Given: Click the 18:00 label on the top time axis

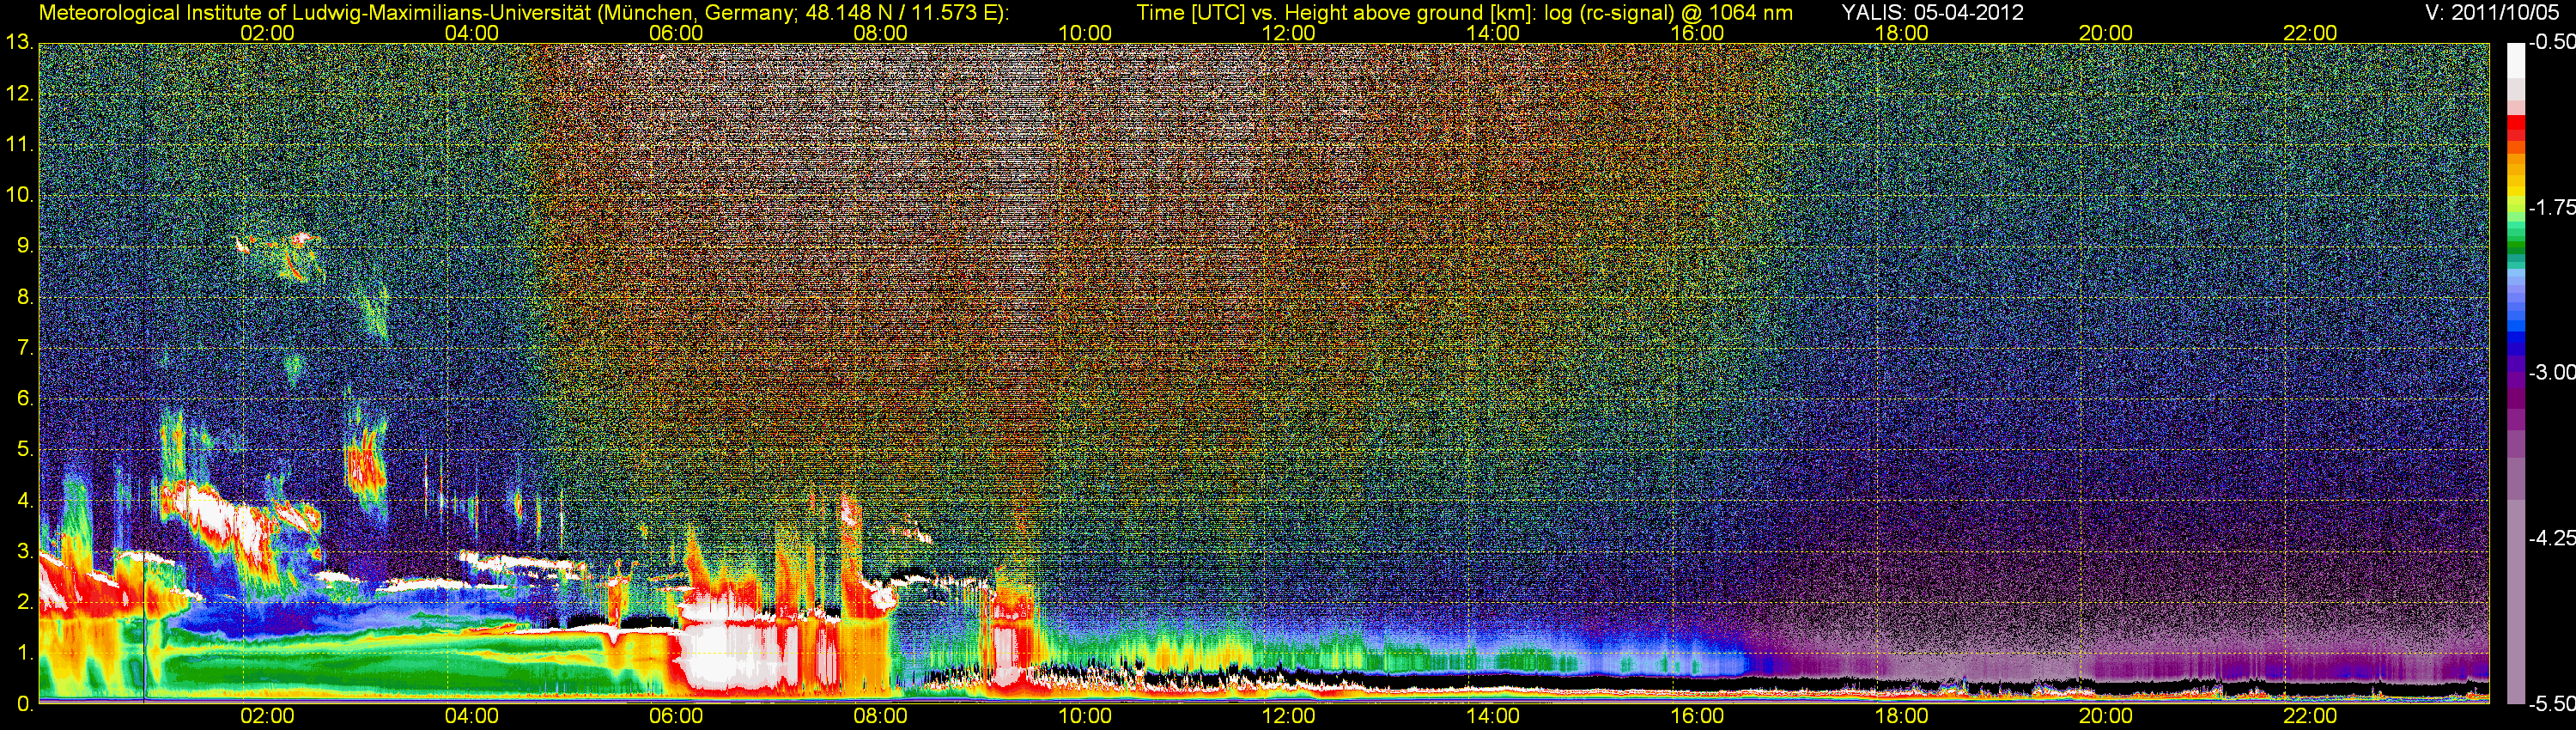Looking at the screenshot, I should (x=1901, y=33).
